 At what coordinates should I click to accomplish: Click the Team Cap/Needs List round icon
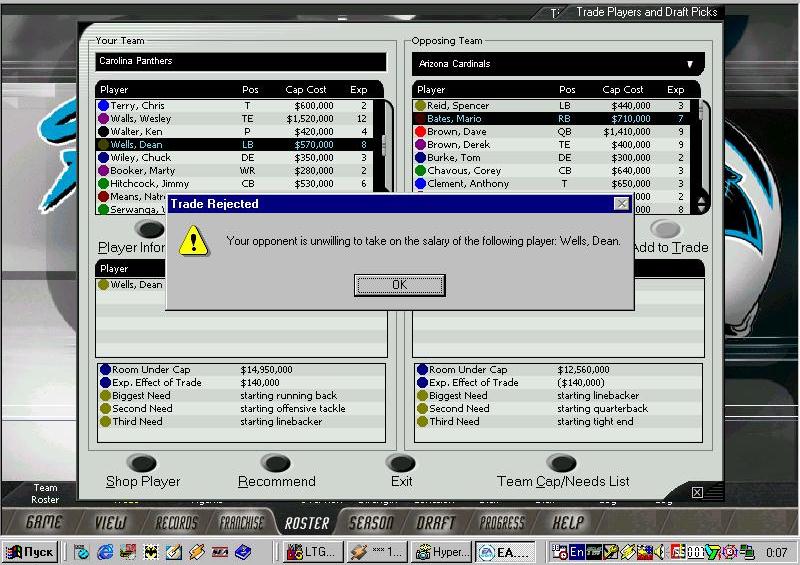(562, 464)
